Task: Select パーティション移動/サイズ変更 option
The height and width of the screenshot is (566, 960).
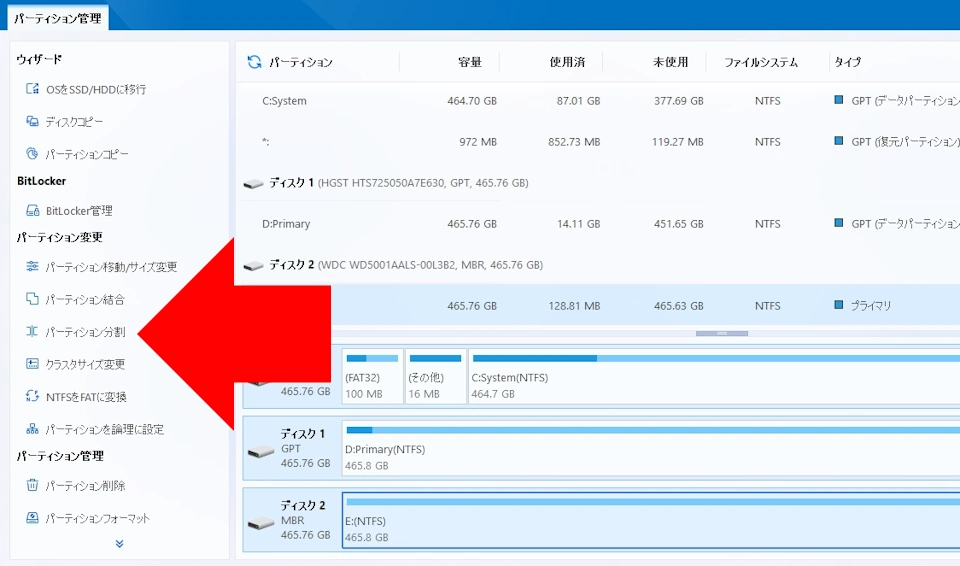Action: [x=111, y=267]
